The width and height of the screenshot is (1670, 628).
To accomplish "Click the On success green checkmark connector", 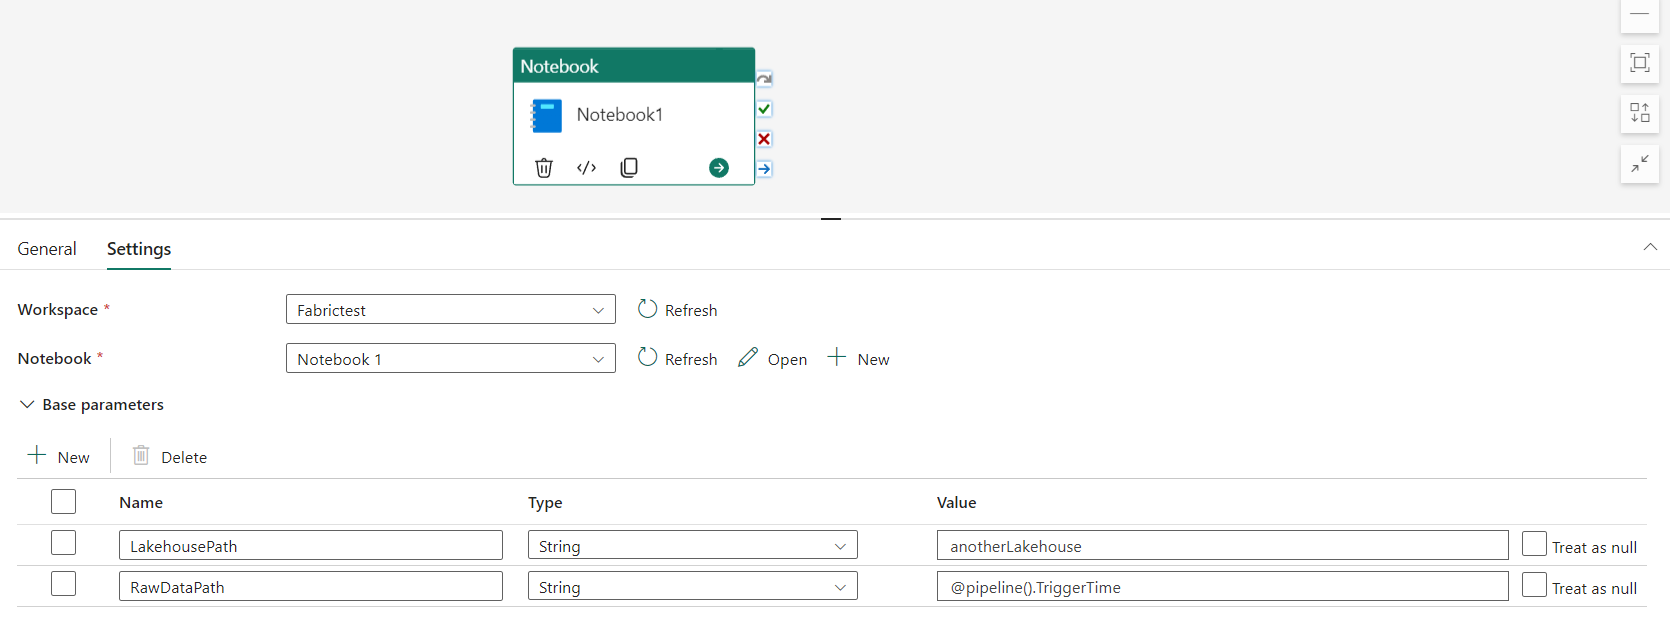I will (x=764, y=109).
